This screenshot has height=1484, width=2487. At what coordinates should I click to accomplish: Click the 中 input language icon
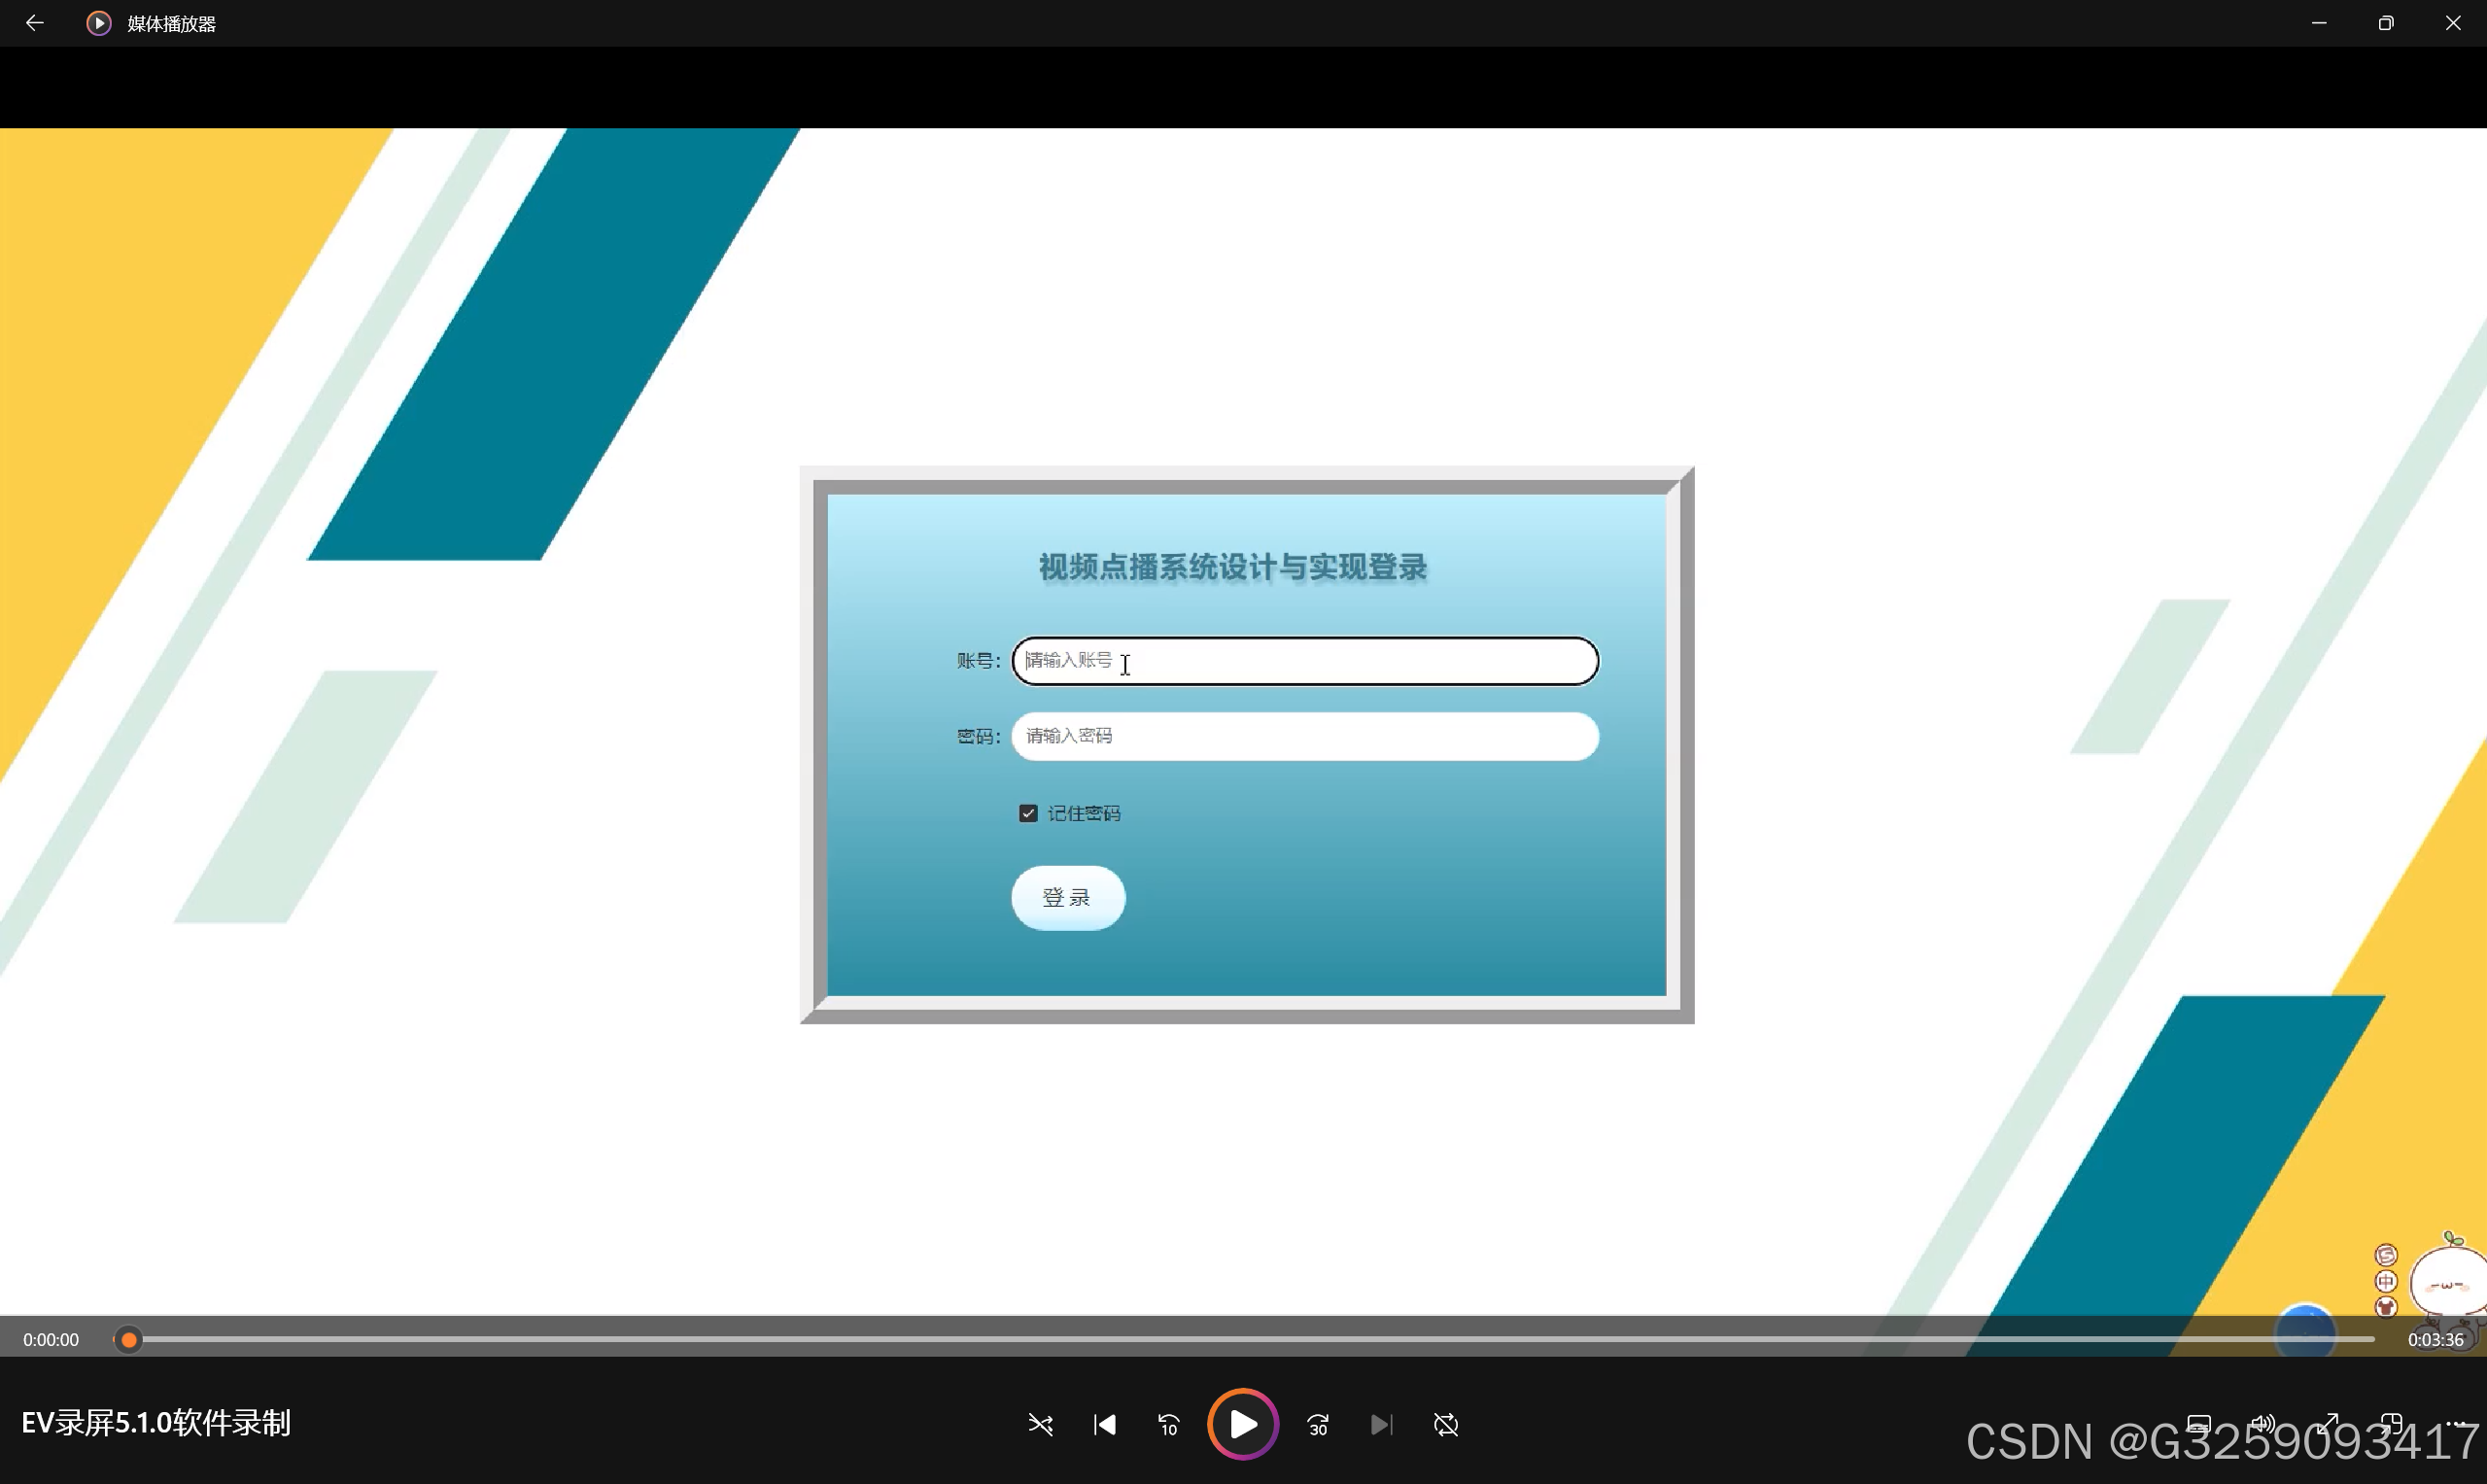[x=2386, y=1282]
